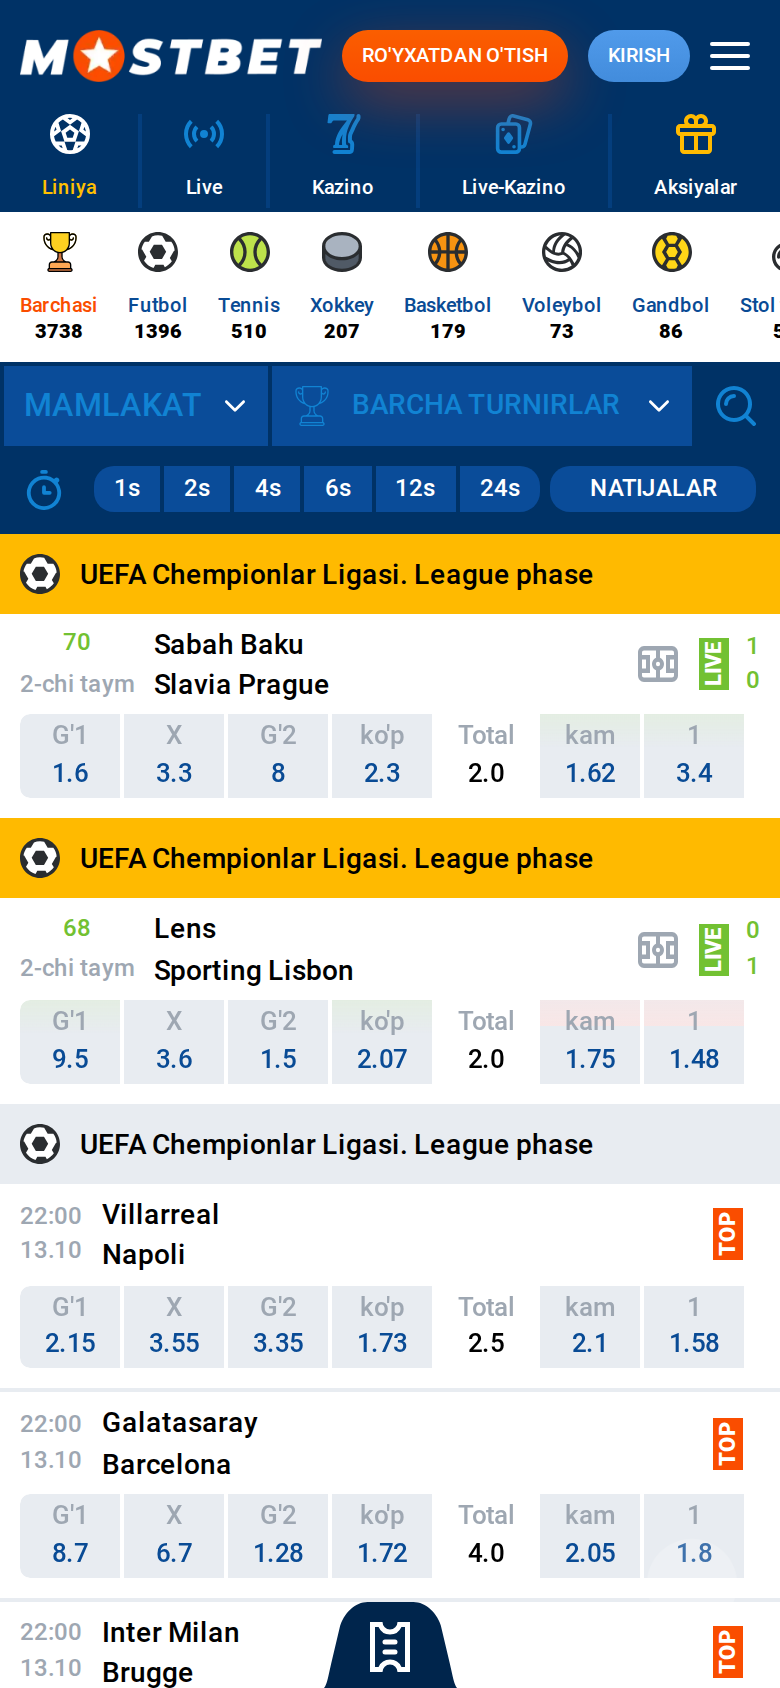Select G'1 odds 2.15 for Villarreal
The width and height of the screenshot is (780, 1688).
tap(70, 1327)
